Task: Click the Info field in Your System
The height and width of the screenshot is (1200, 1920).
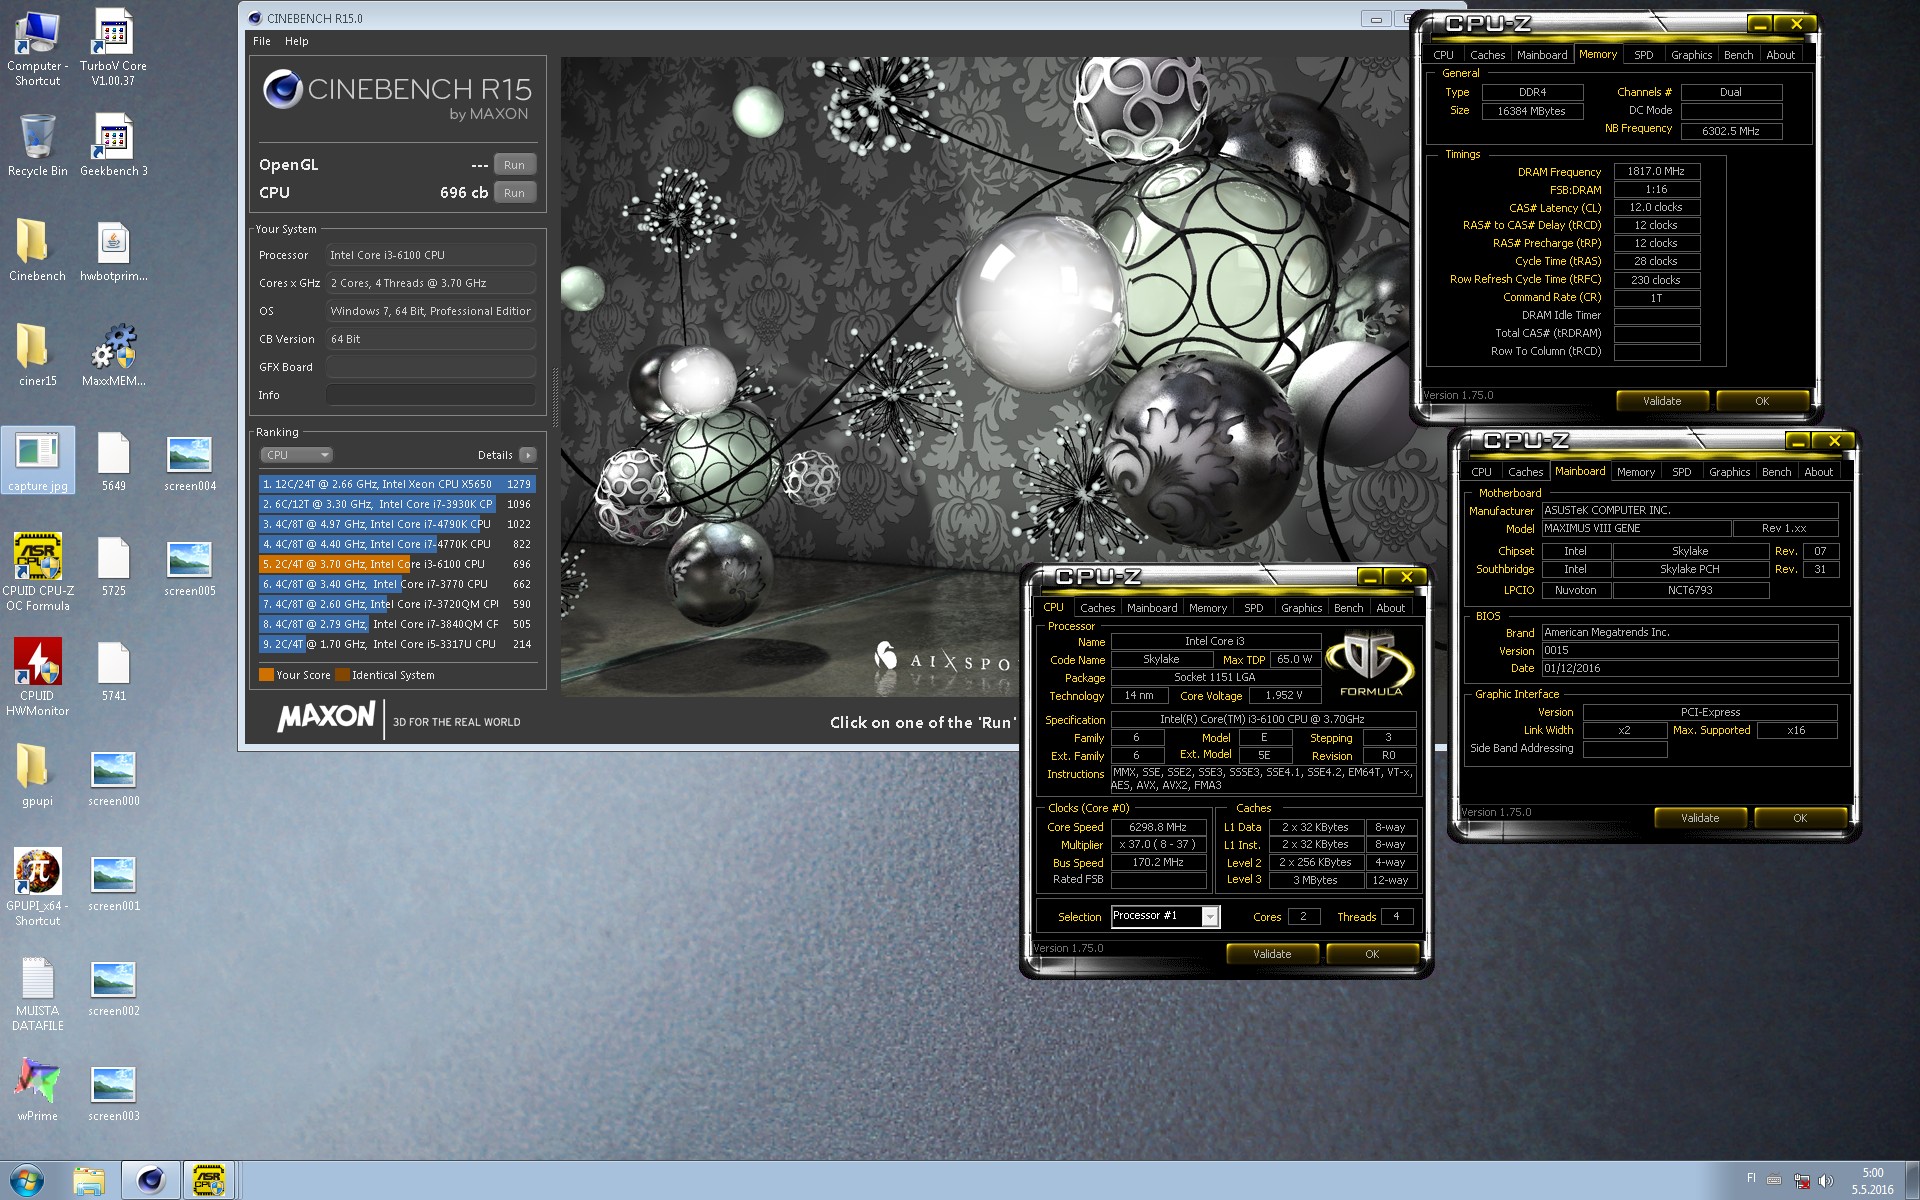Action: coord(430,395)
